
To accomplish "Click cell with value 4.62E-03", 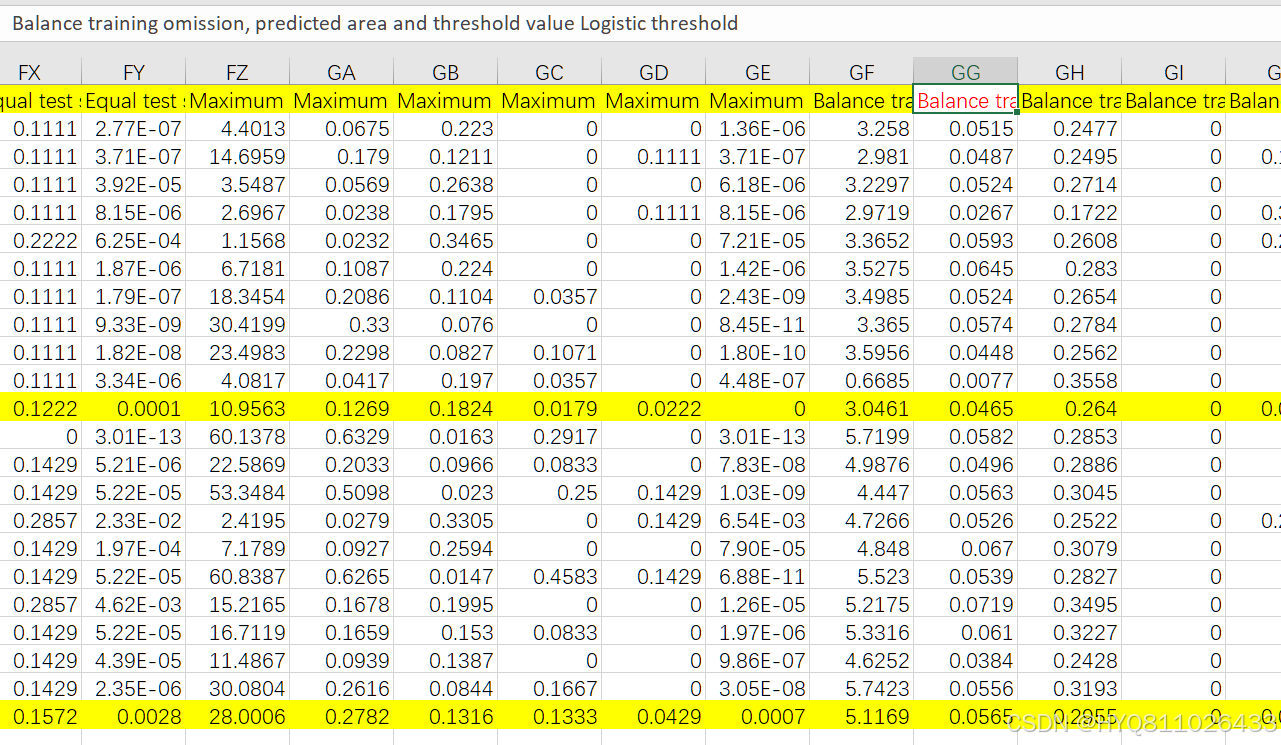I will [134, 605].
